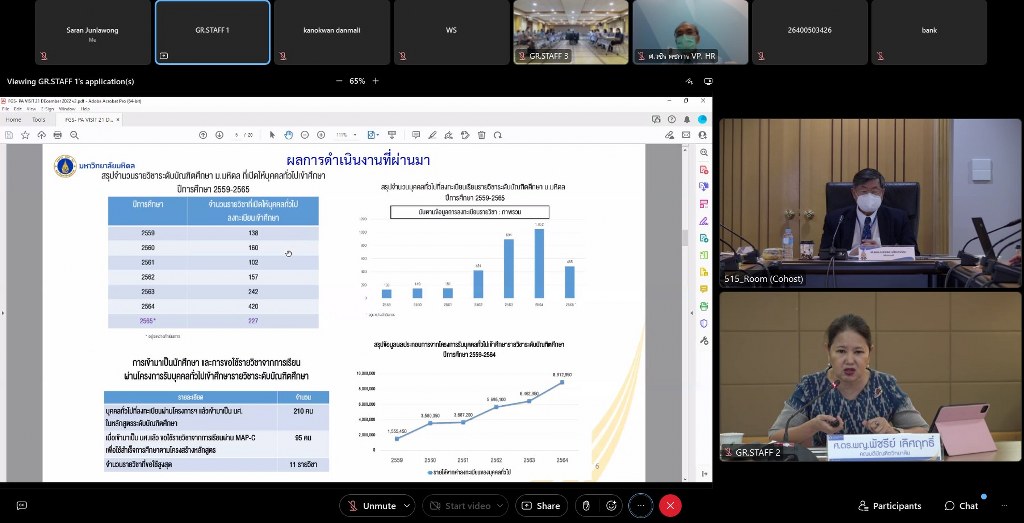Select the bank participant tile

[x=929, y=32]
